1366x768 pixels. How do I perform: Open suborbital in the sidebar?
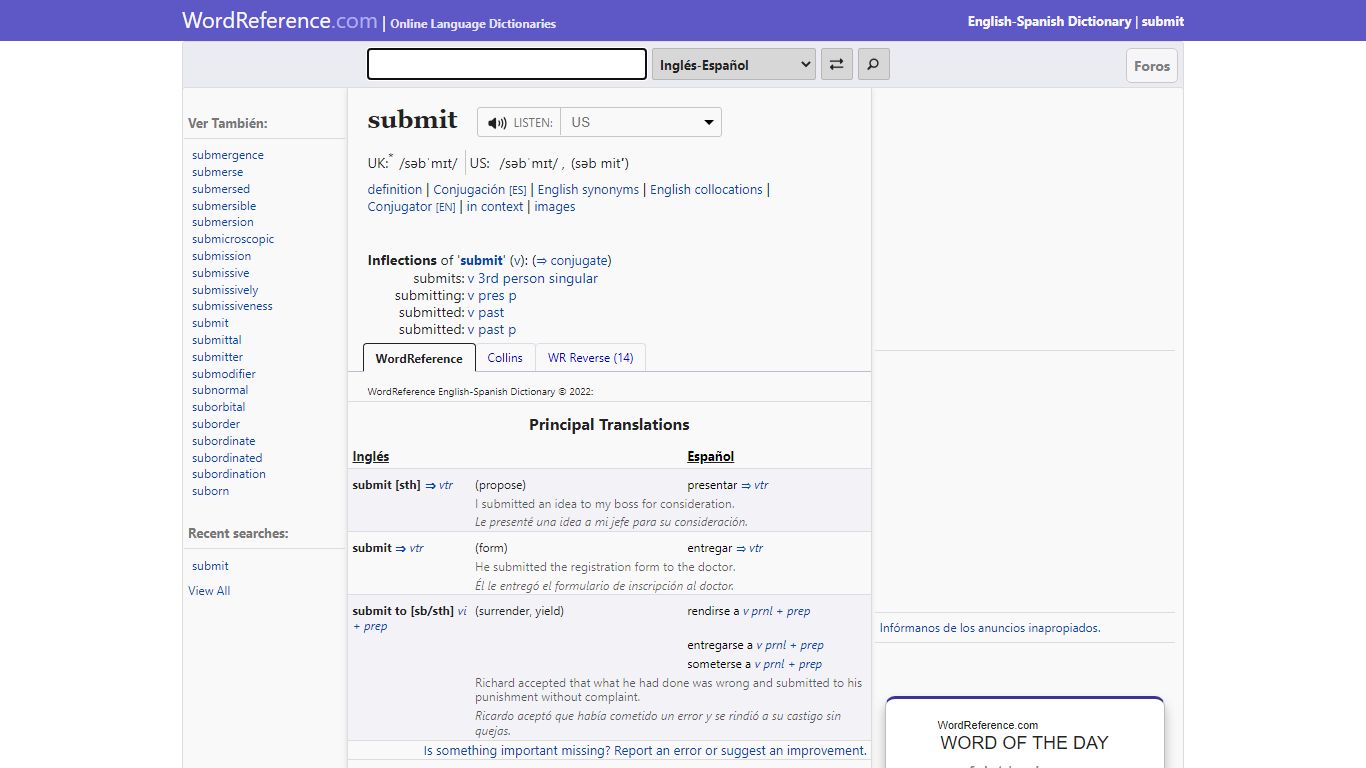[x=219, y=407]
